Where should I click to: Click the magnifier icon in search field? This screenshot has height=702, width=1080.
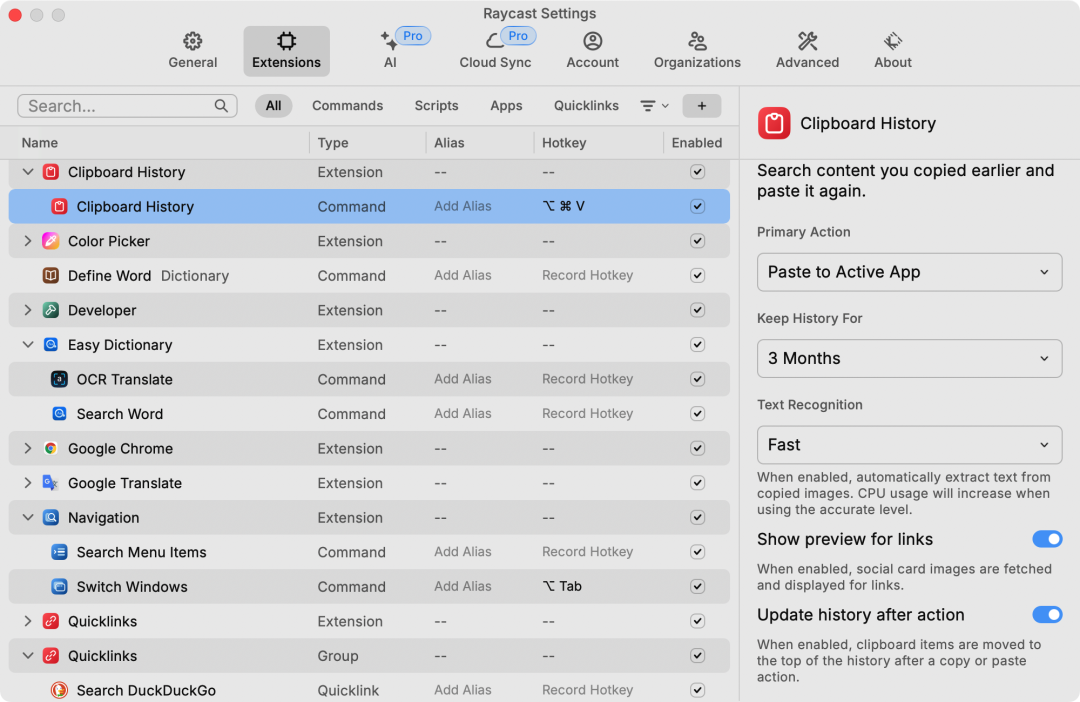coord(221,105)
